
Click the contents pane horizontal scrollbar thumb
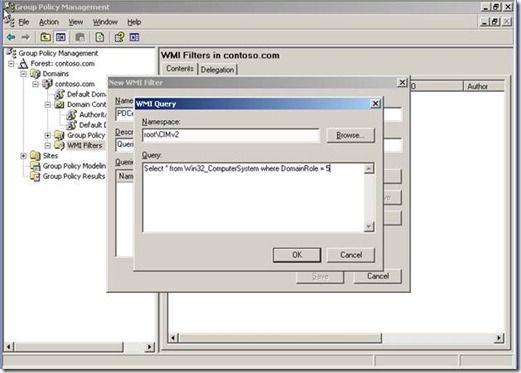(280, 338)
